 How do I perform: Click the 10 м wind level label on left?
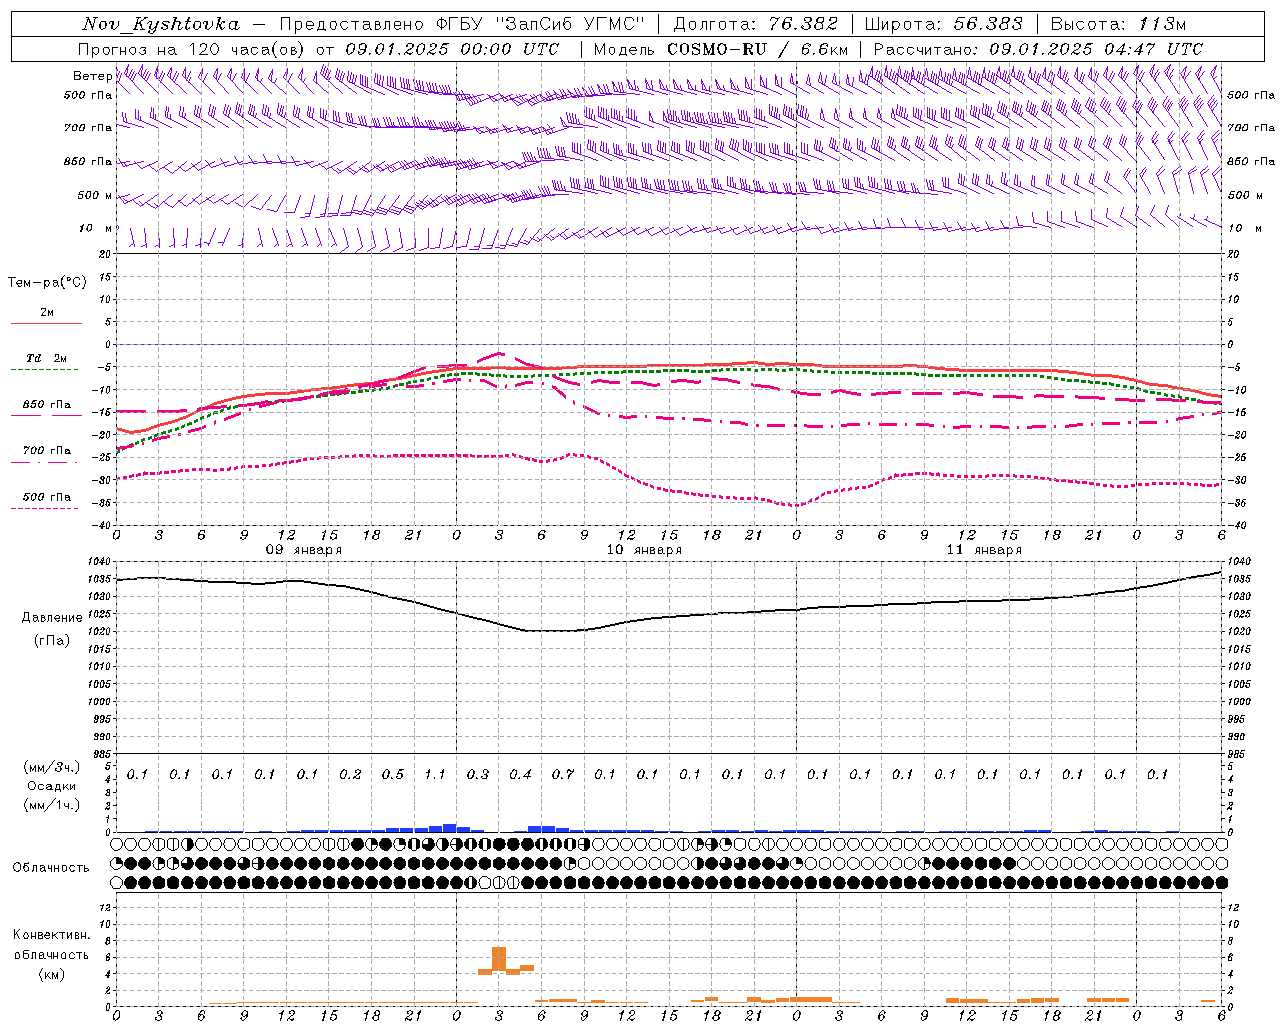(95, 228)
